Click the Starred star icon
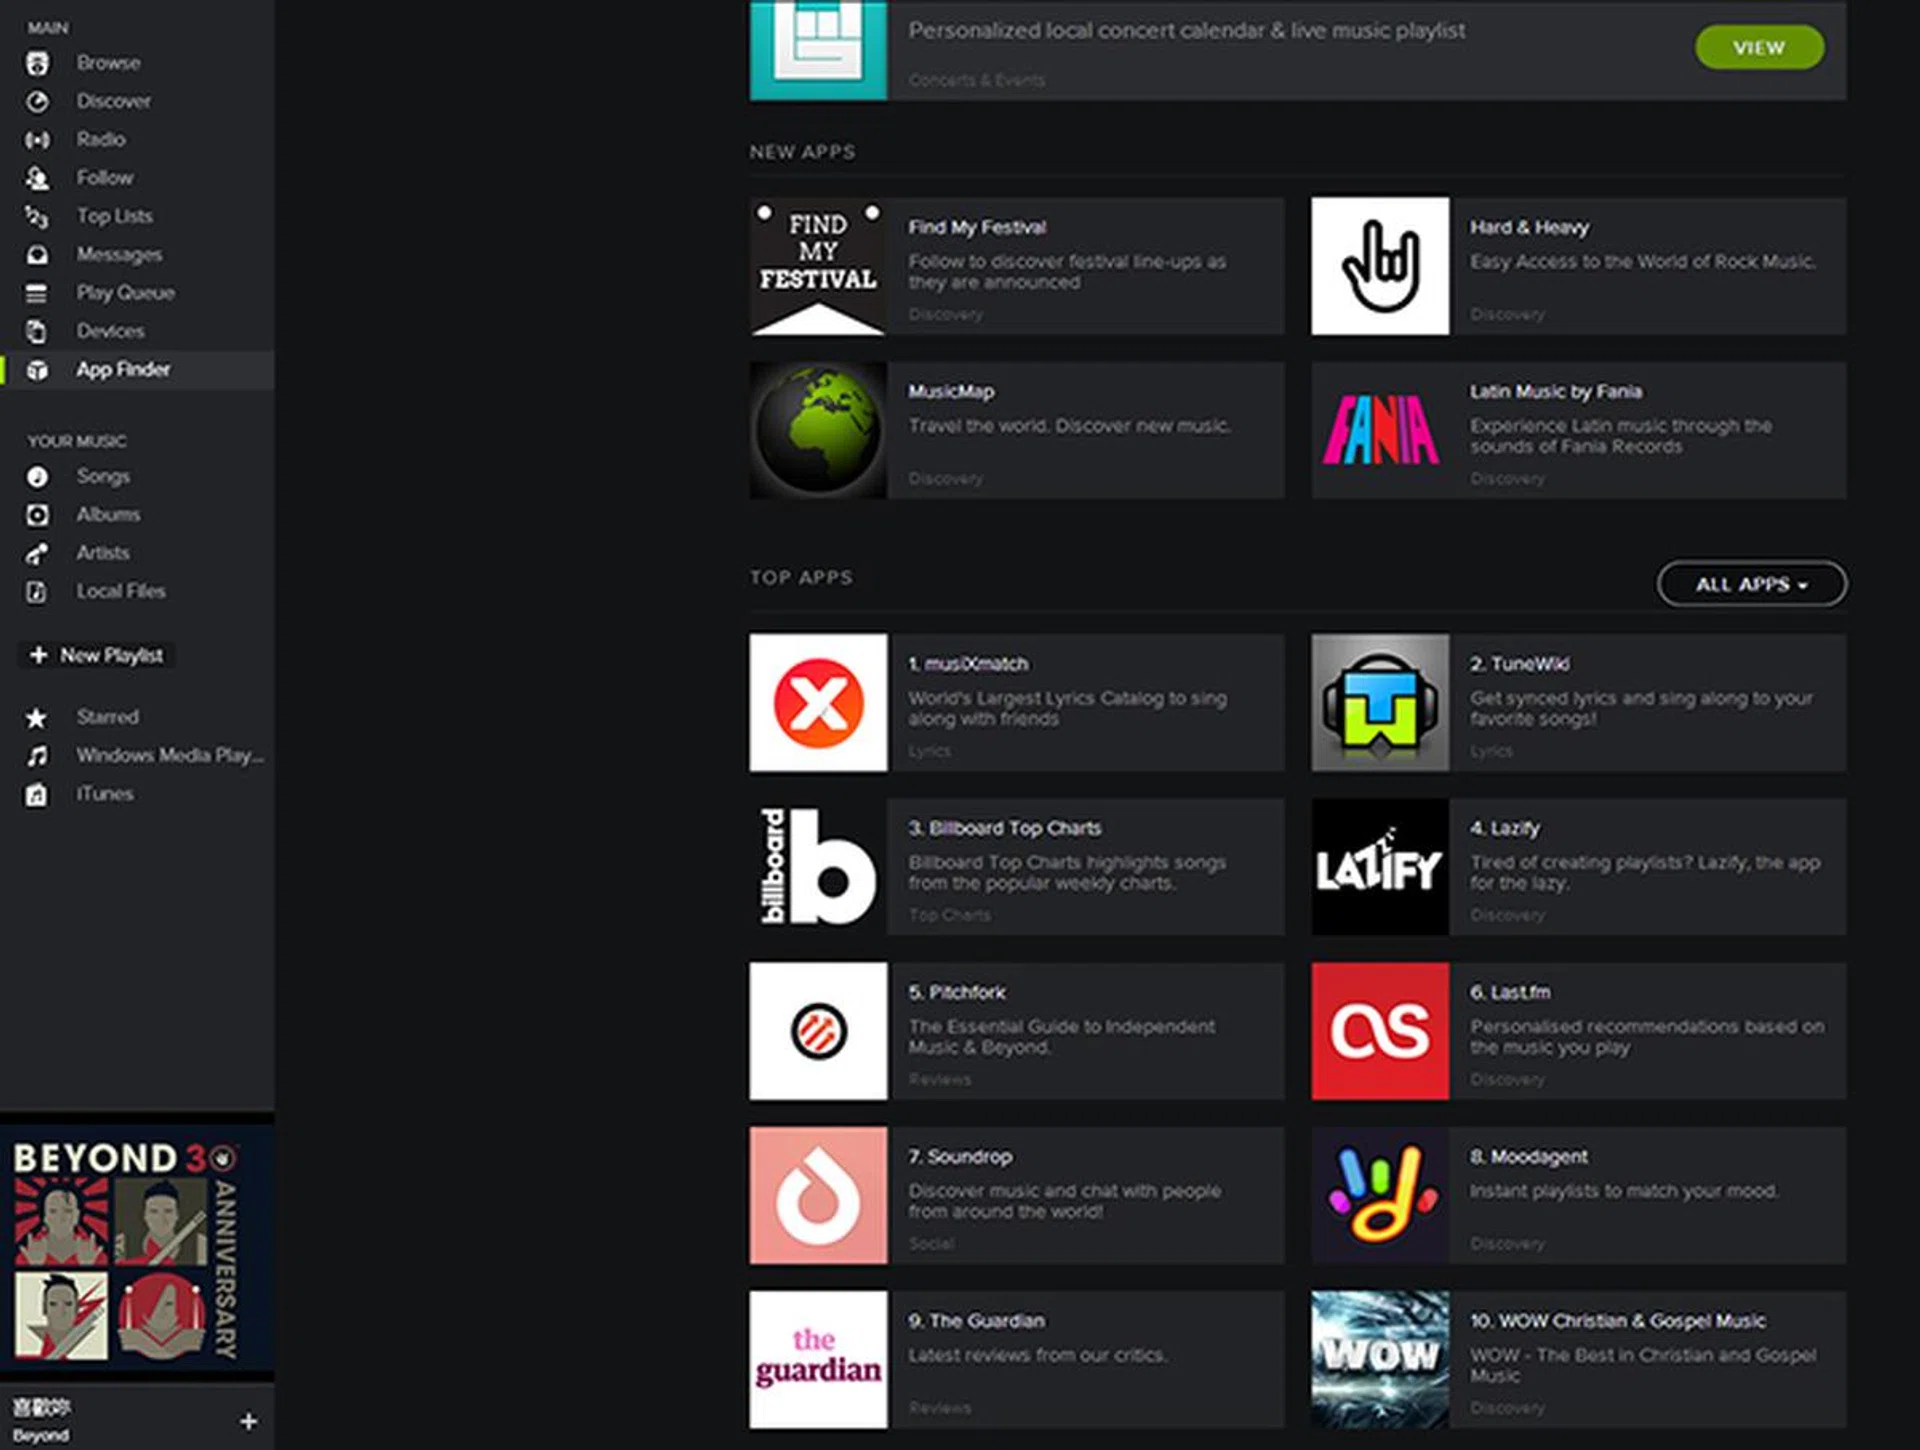Viewport: 1920px width, 1450px height. pos(37,718)
